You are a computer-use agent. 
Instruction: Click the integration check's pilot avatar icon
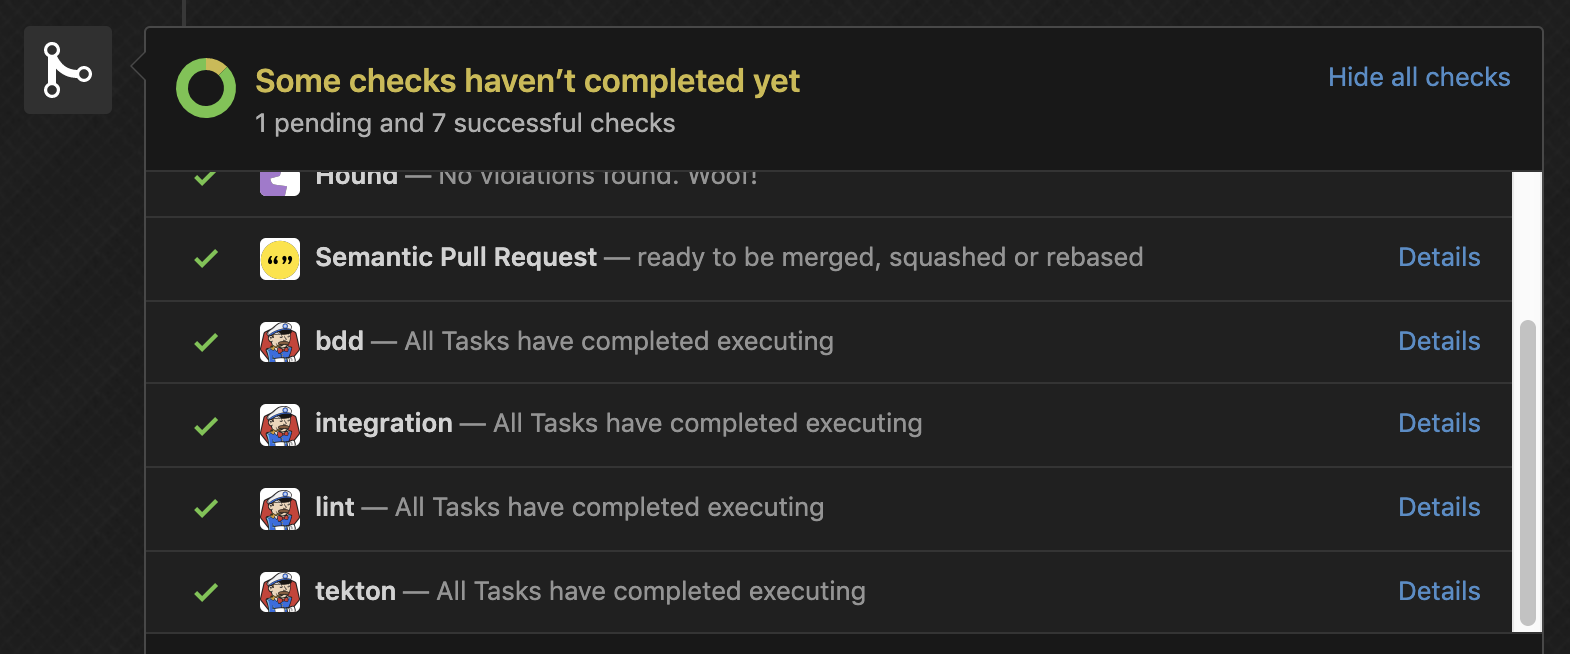click(279, 424)
